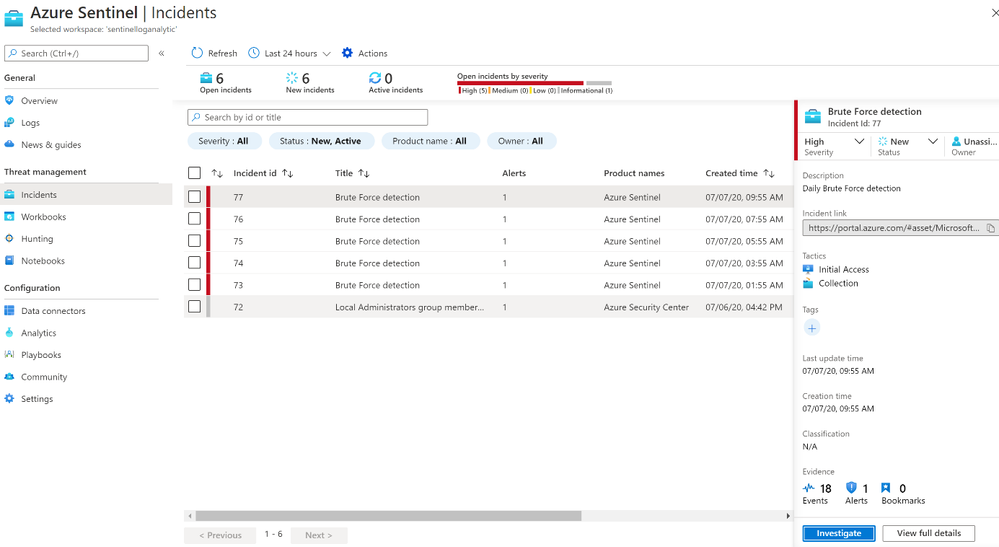The width and height of the screenshot is (999, 547).
Task: Click the Community people icon
Action: point(9,376)
